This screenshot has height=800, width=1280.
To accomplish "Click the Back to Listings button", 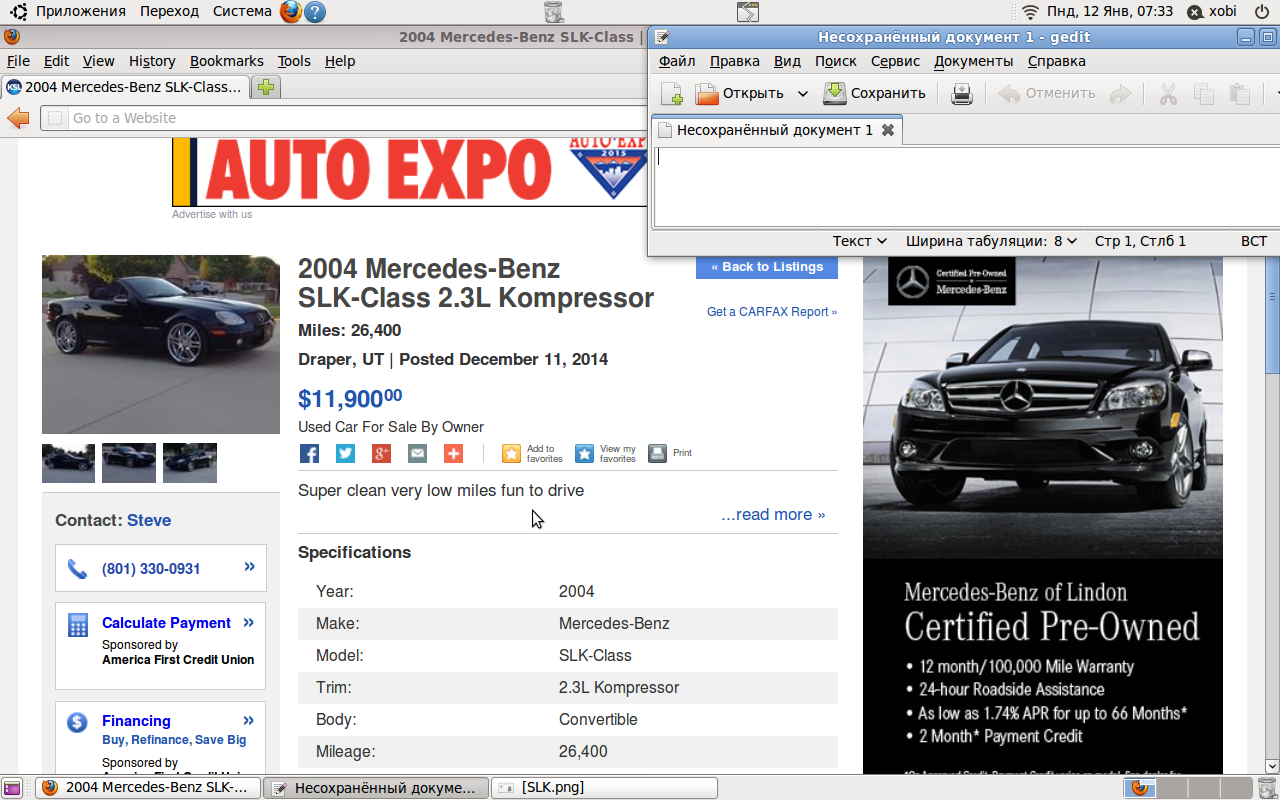I will point(767,267).
